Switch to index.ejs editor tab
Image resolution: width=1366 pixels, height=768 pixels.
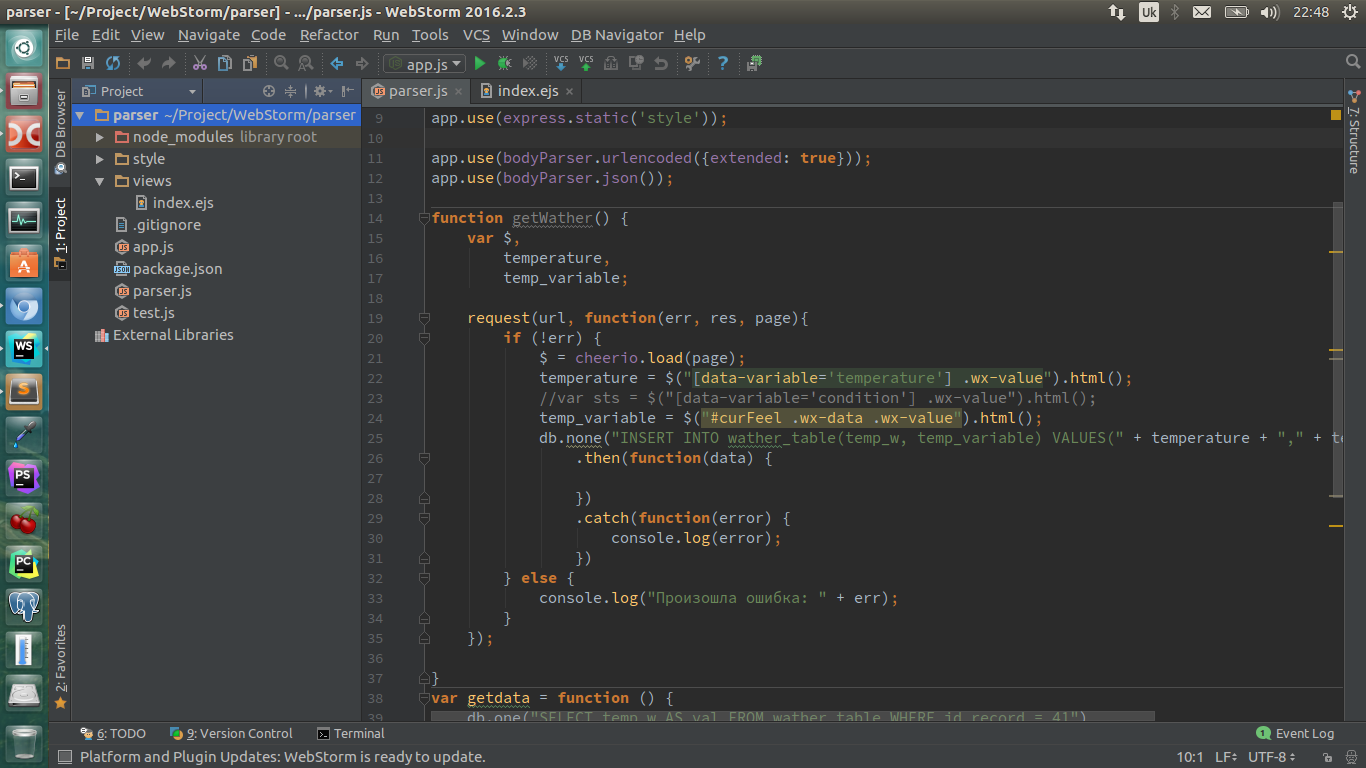click(x=527, y=91)
